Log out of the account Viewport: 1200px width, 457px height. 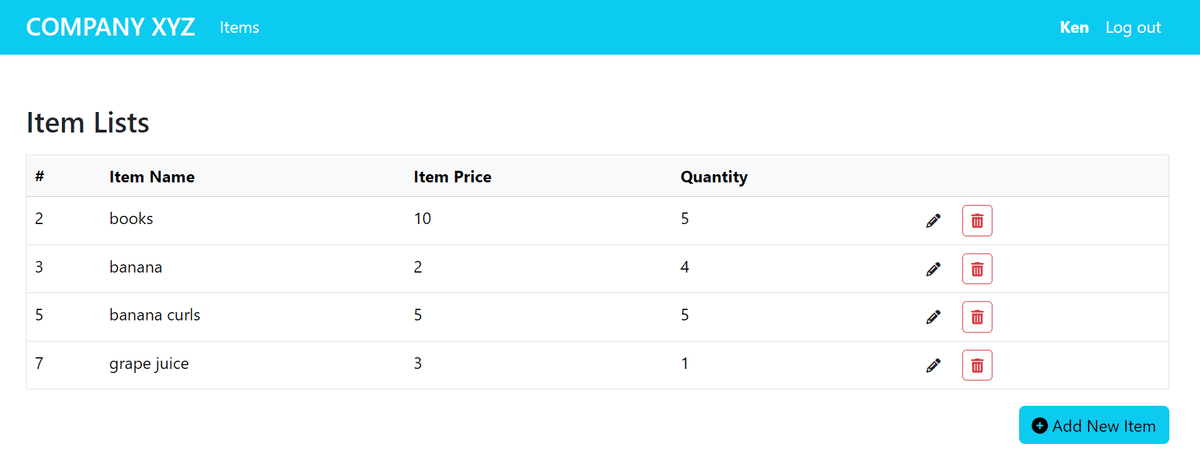click(x=1133, y=27)
